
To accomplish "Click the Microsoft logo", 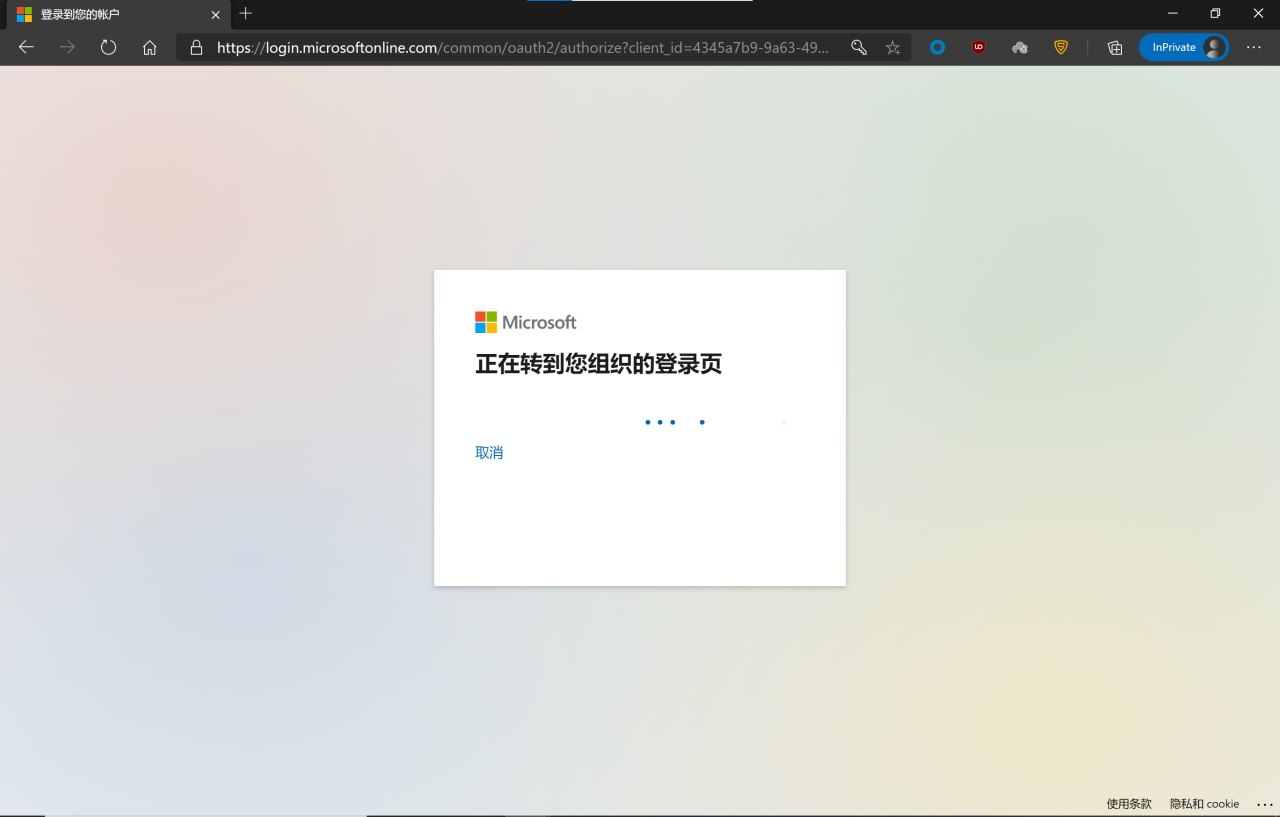I will (x=526, y=322).
